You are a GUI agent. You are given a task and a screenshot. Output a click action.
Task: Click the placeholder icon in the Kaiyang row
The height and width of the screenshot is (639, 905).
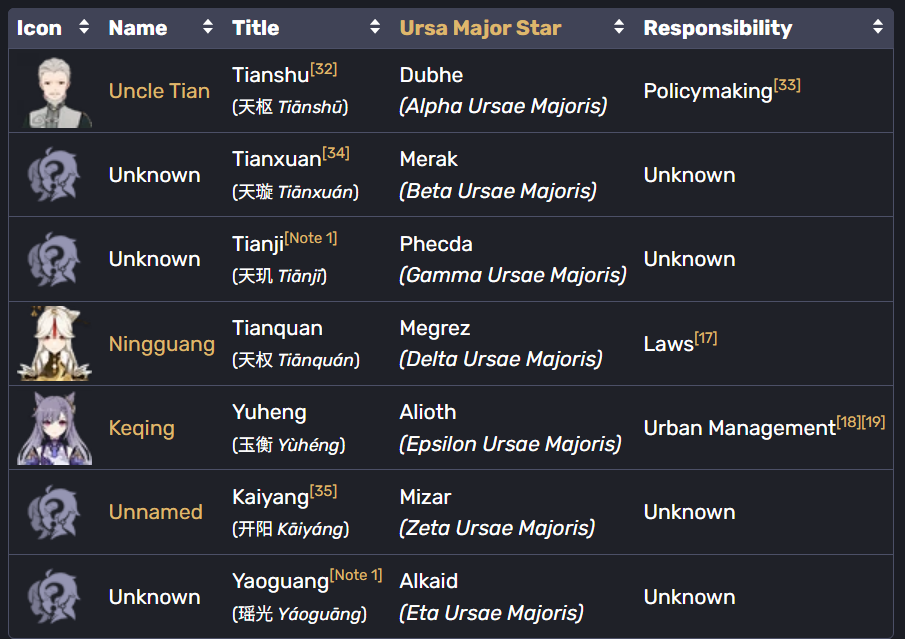(56, 512)
